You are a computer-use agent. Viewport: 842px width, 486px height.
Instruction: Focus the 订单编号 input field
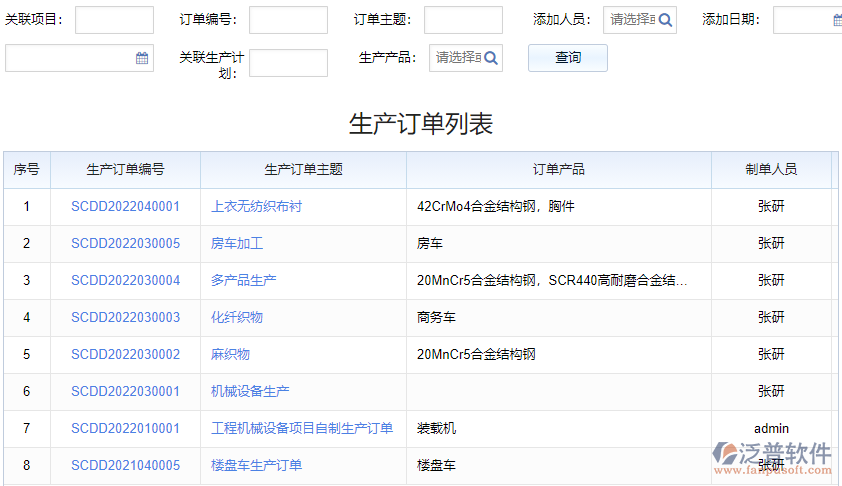click(x=288, y=20)
